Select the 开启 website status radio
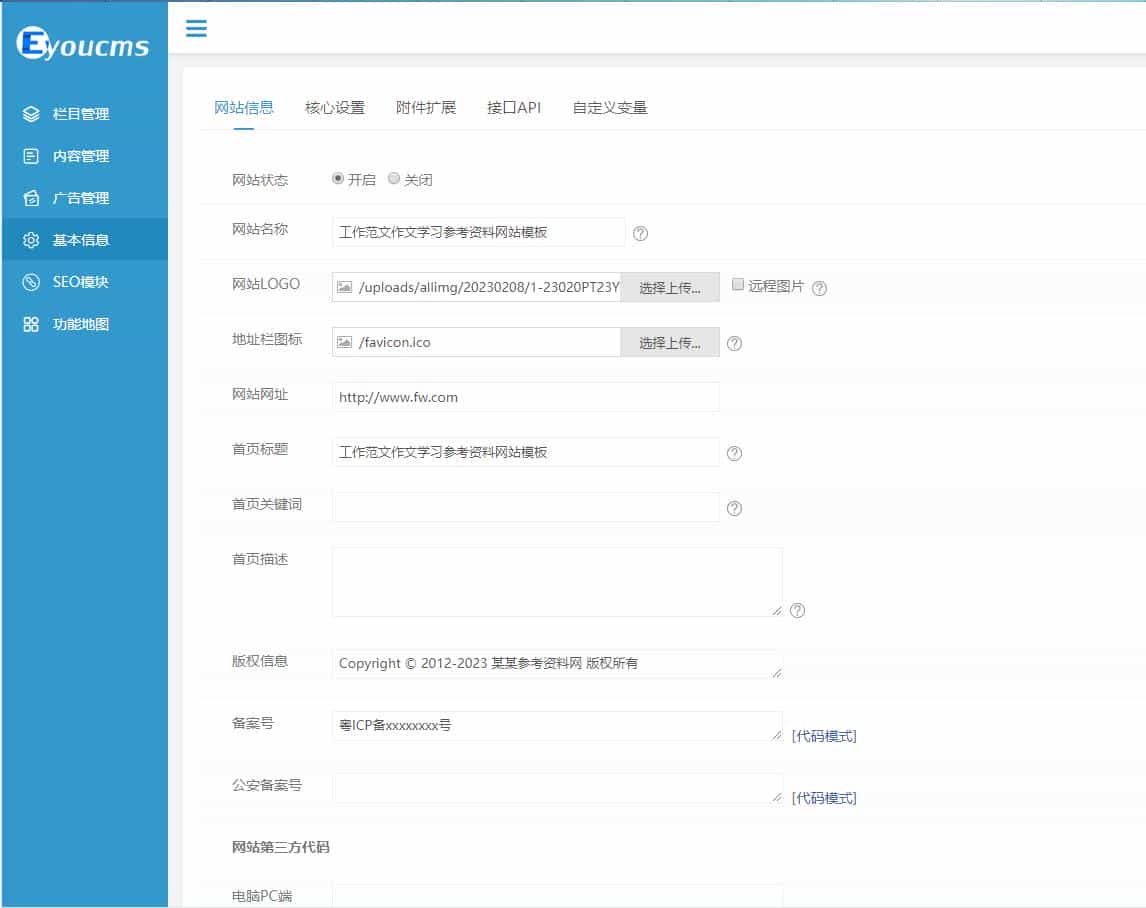The height and width of the screenshot is (908, 1146). point(338,178)
